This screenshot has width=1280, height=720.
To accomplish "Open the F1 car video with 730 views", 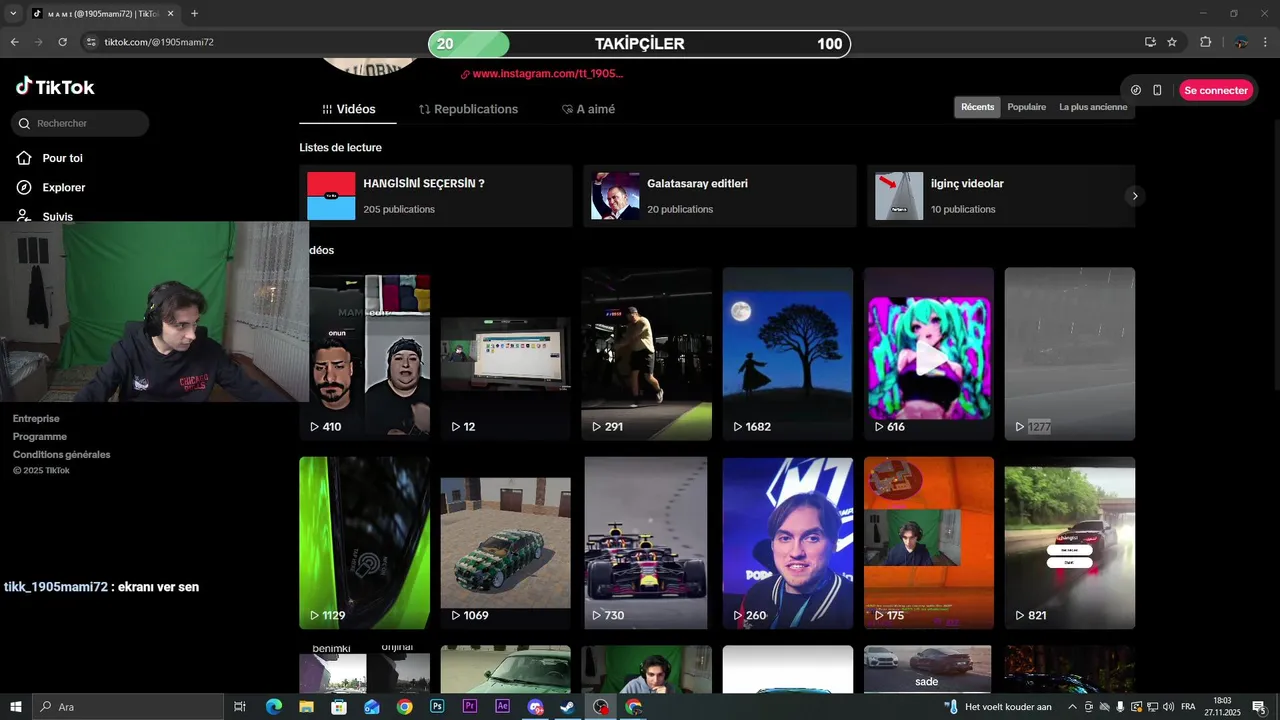I will point(646,543).
